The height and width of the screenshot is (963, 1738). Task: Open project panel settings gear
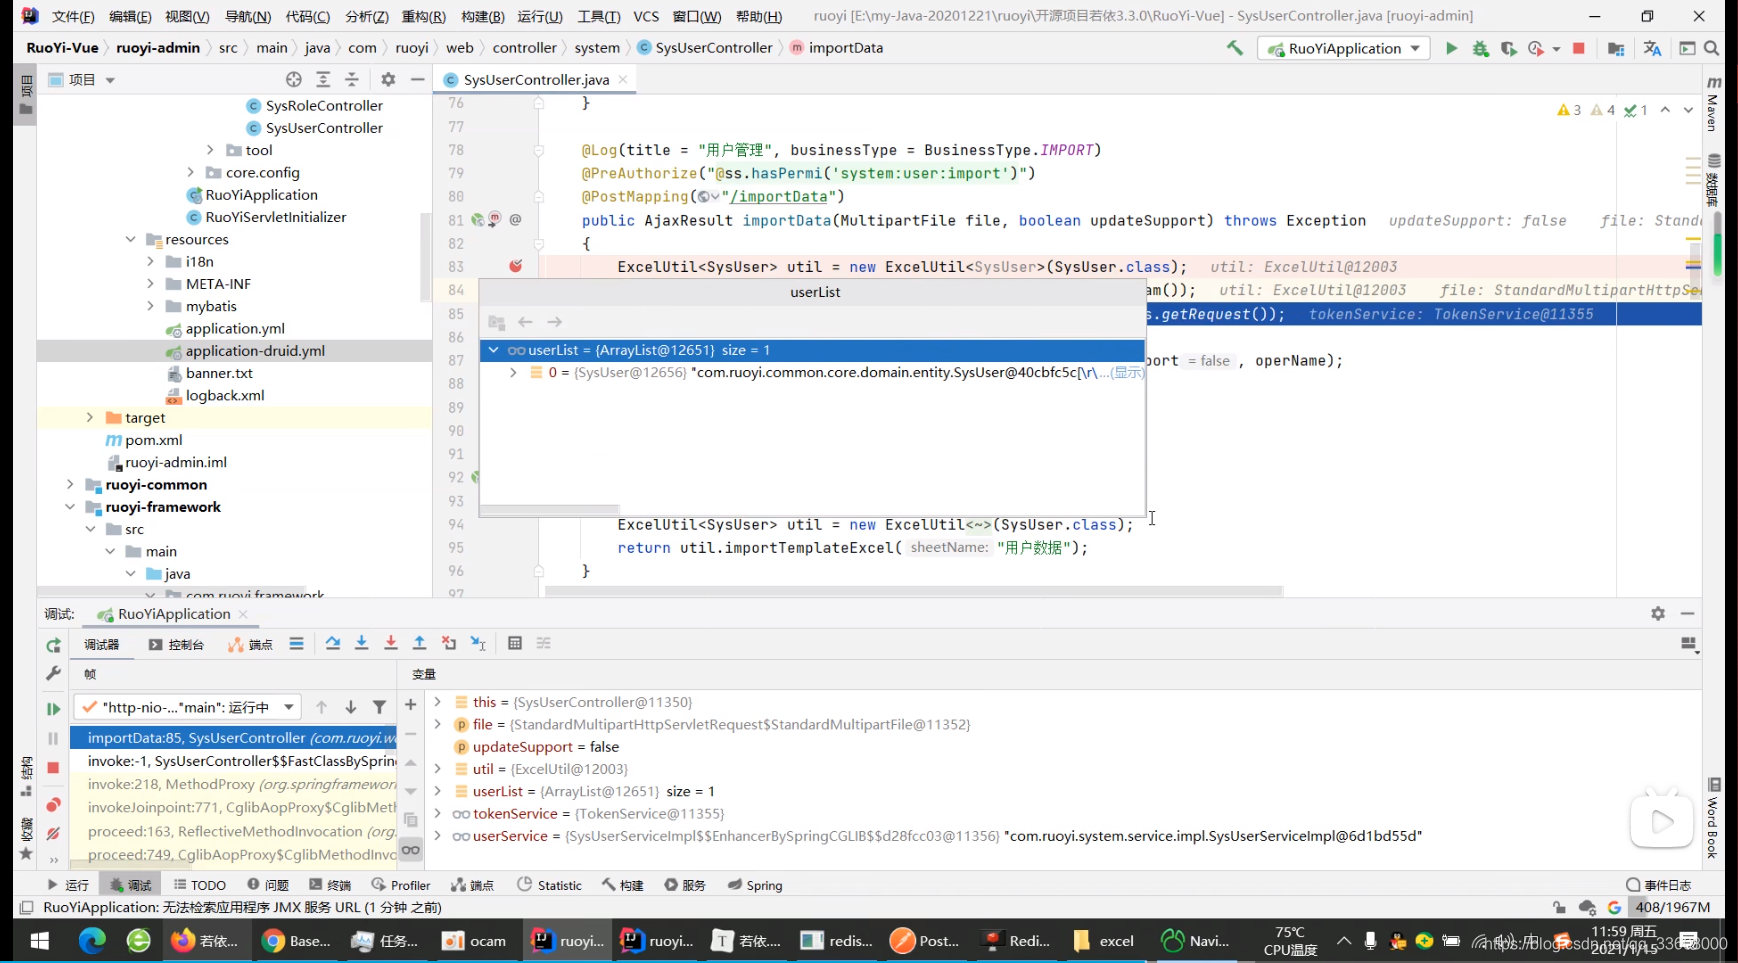[x=388, y=79]
